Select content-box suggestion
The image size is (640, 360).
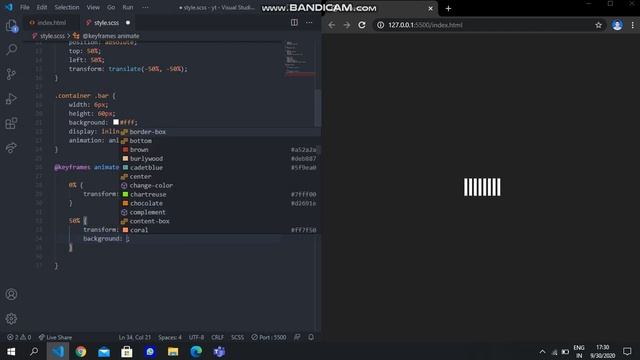[219, 221]
